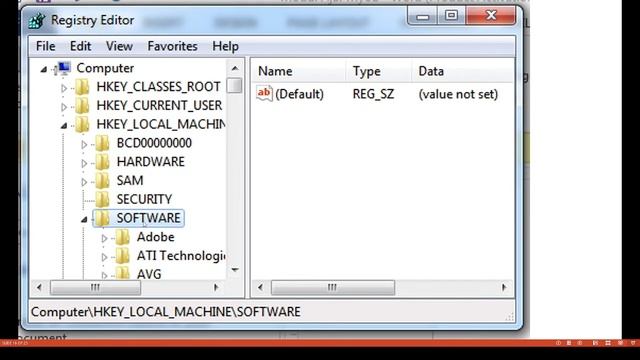Click the HKEY_CLASSES_ROOT folder icon
The image size is (640, 360).
pyautogui.click(x=82, y=87)
